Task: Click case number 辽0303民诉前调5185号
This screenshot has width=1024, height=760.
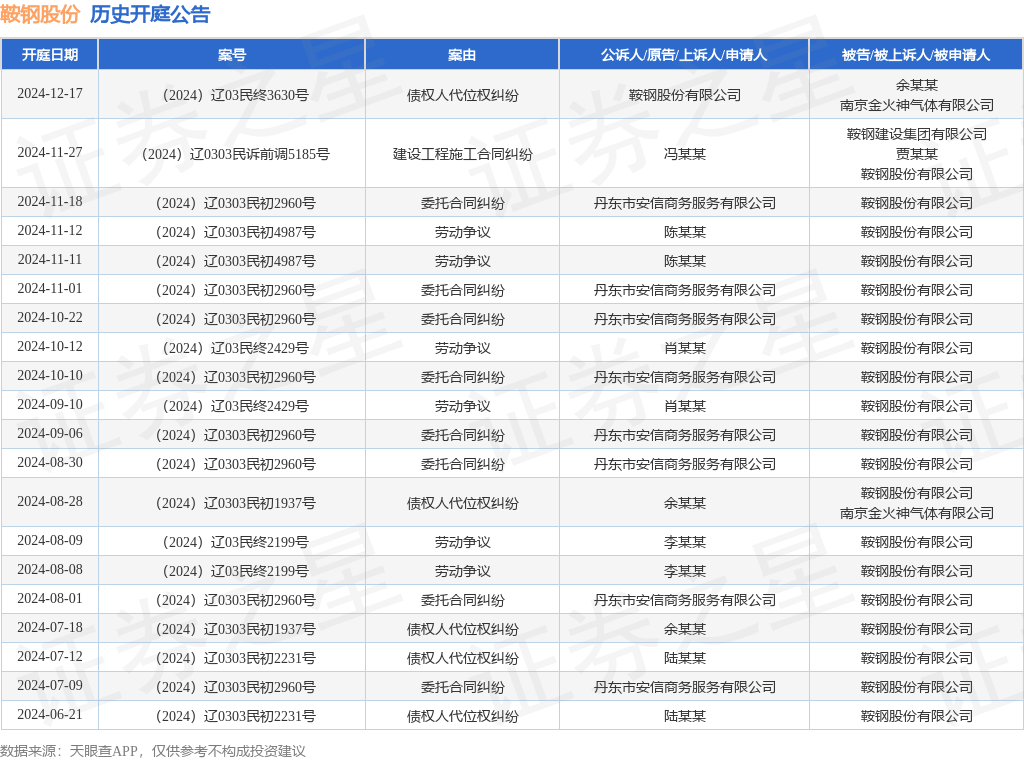Action: point(235,154)
